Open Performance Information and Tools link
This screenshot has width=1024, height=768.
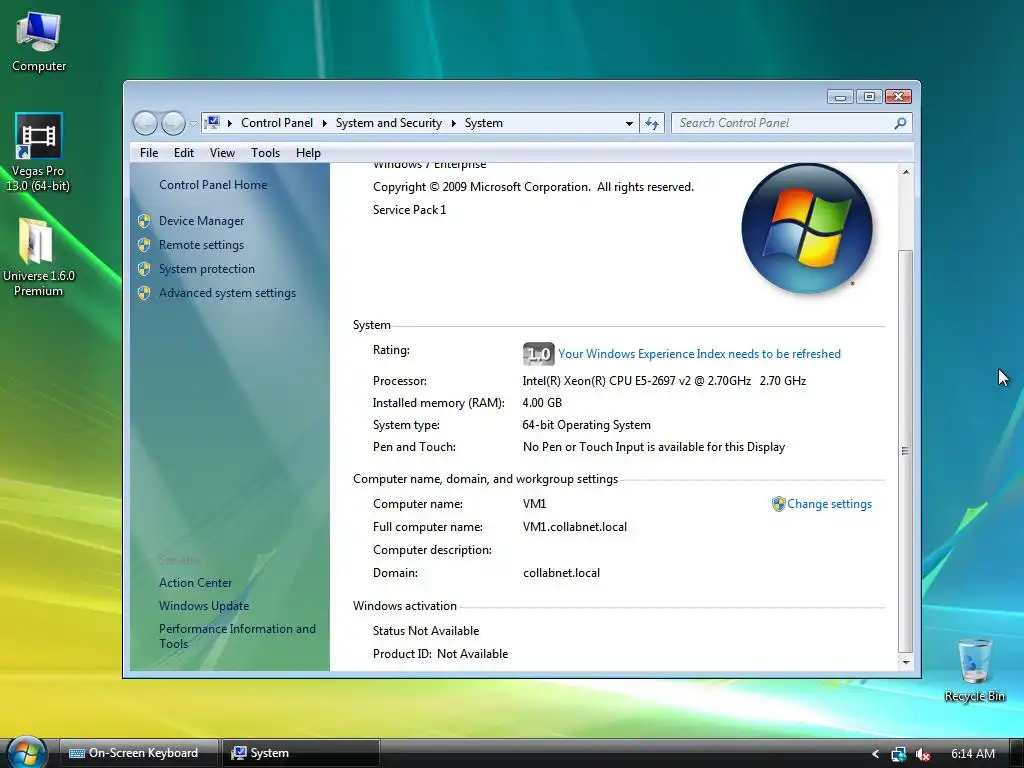point(237,636)
